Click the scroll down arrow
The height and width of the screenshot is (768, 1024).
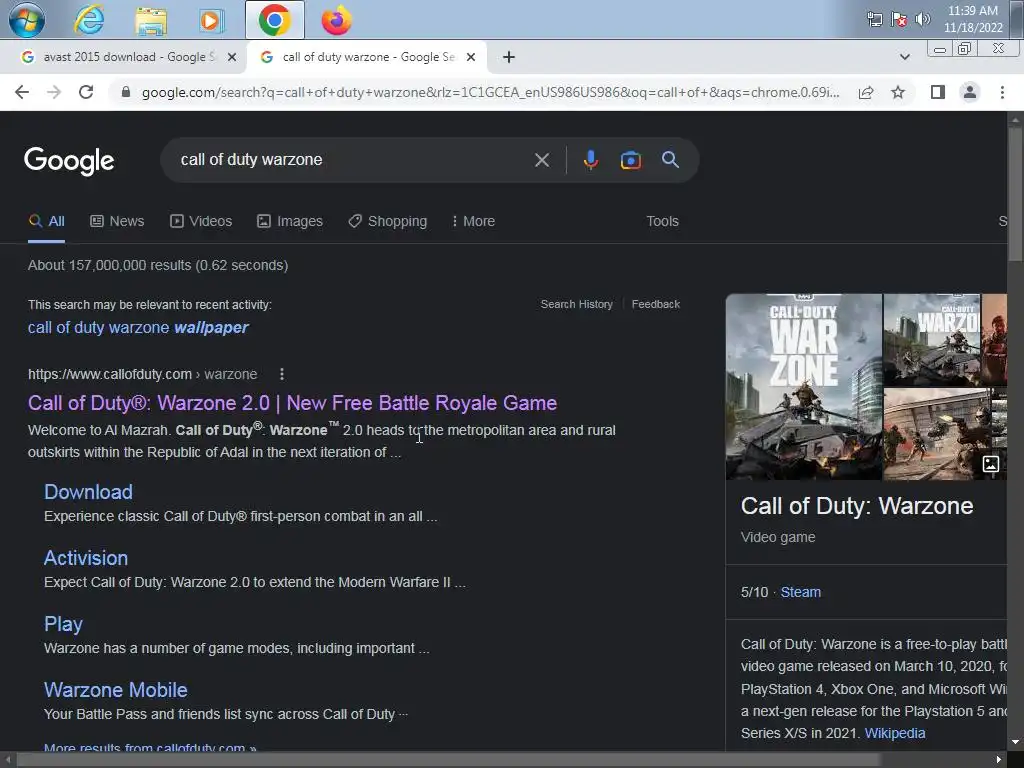pyautogui.click(x=1015, y=743)
